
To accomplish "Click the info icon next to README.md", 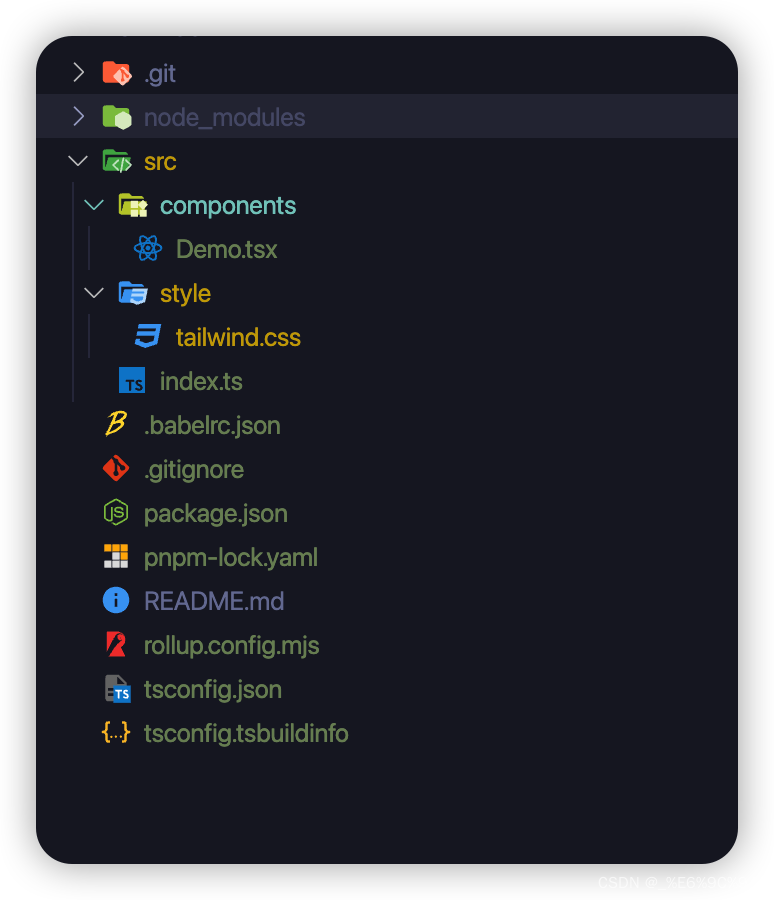I will tap(116, 600).
